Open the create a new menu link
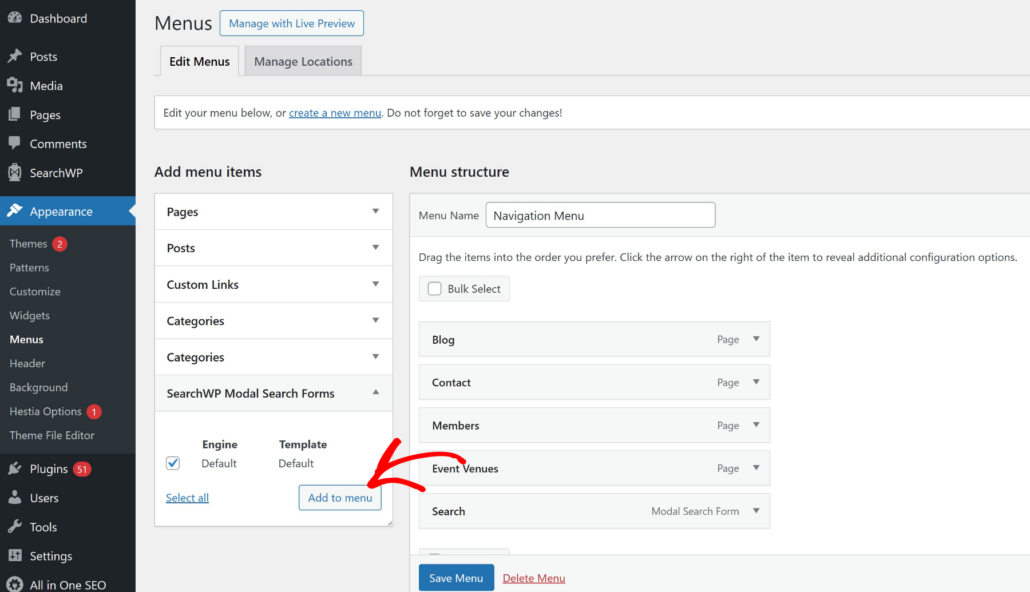The image size is (1030, 592). point(334,112)
